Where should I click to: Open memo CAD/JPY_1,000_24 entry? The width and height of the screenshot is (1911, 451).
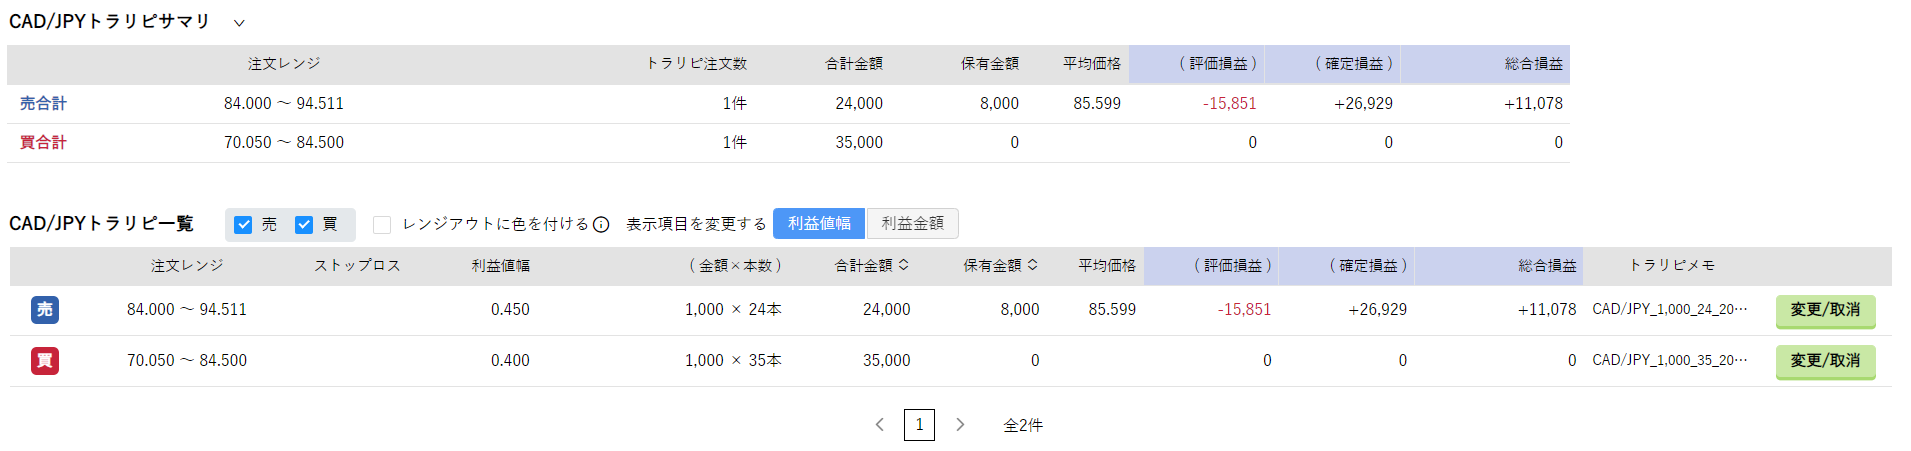(1670, 309)
